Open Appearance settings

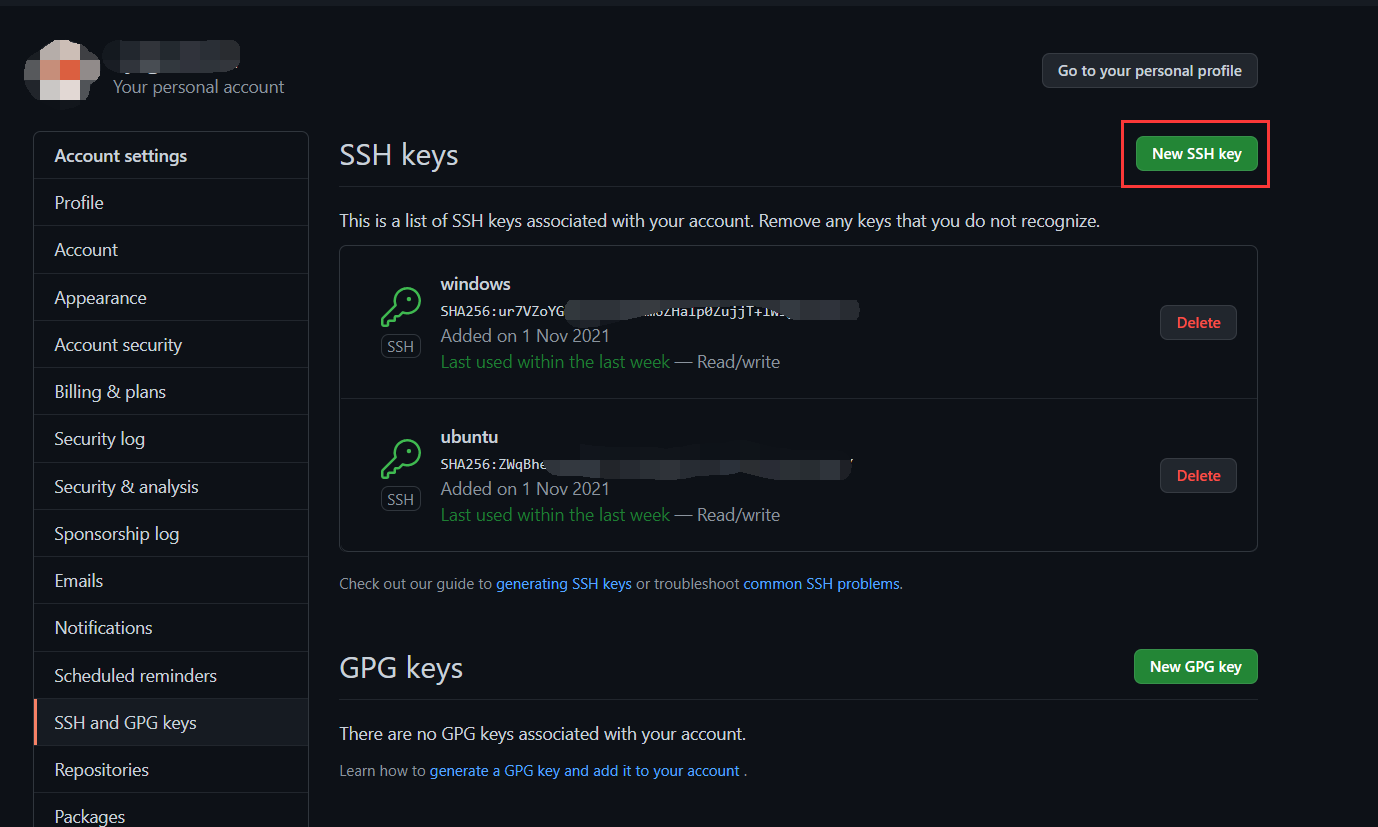click(100, 297)
